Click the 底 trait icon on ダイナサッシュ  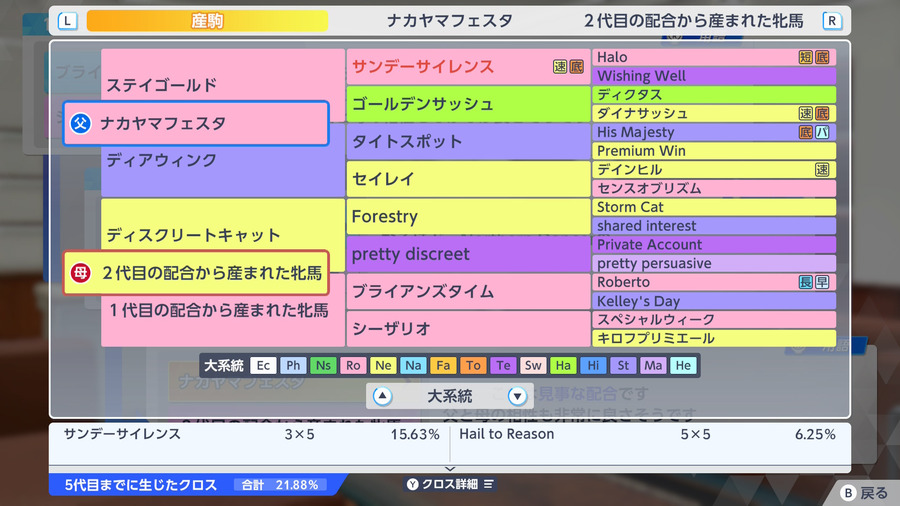822,113
